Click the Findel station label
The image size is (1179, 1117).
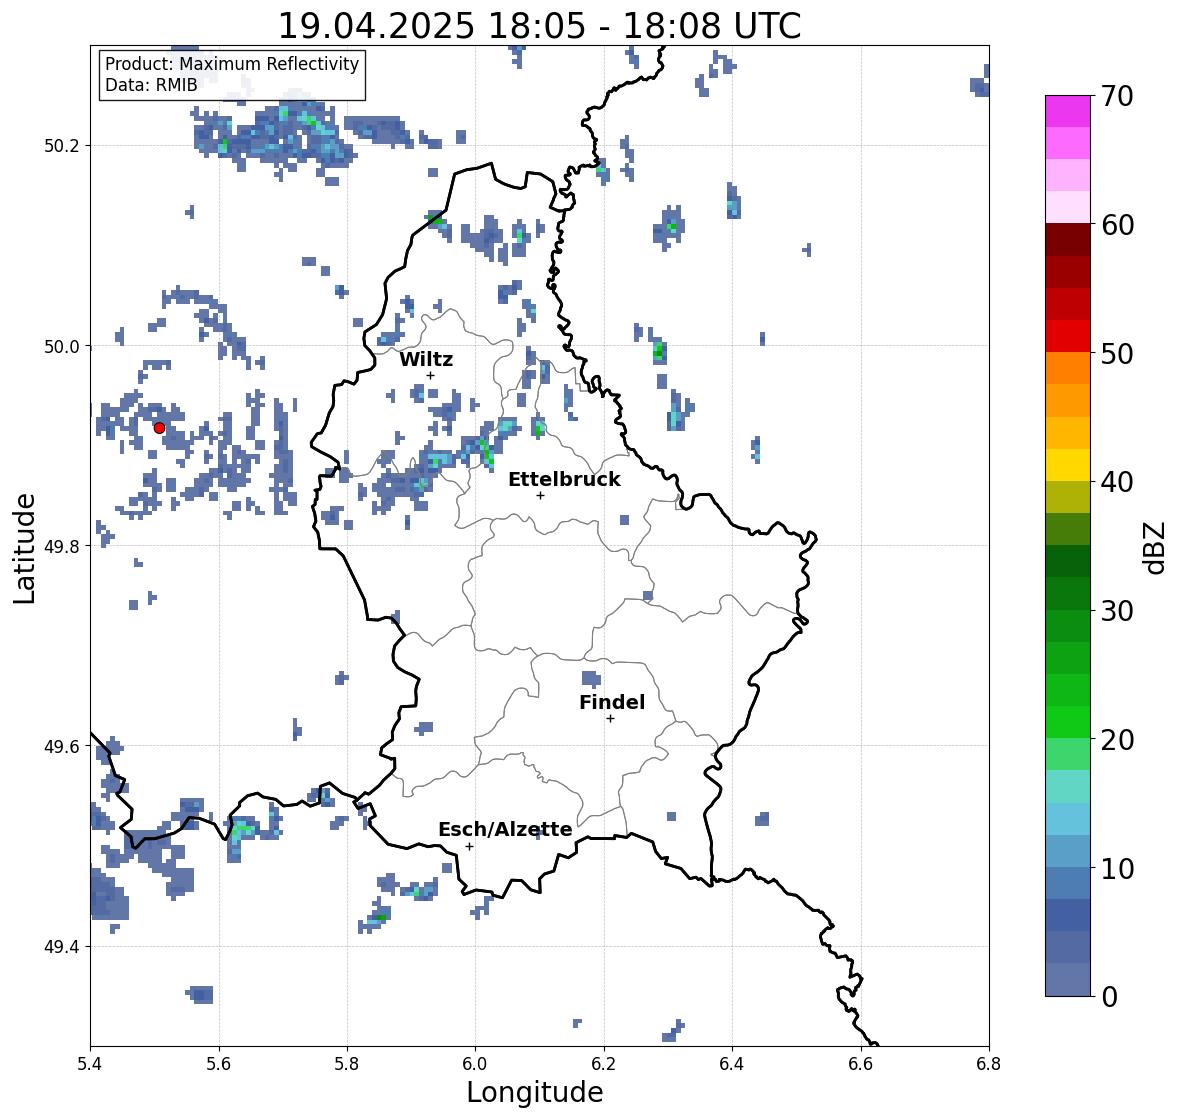(612, 702)
